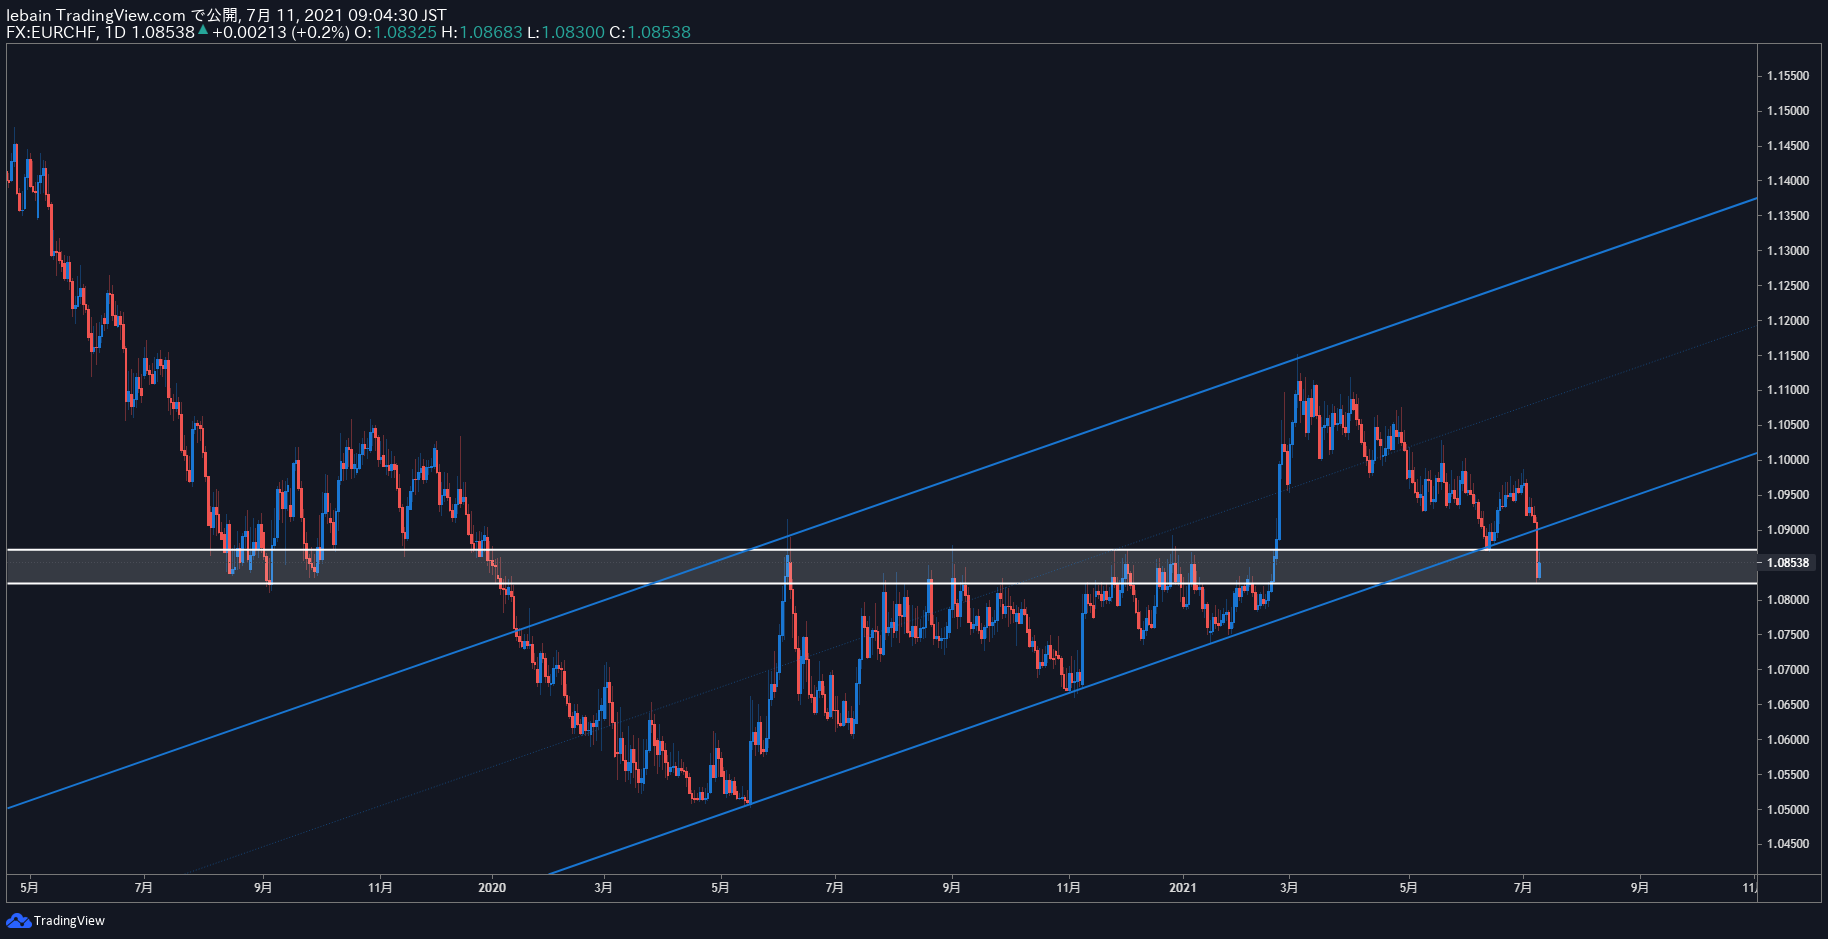Click the green up-arrow price change indicator
Viewport: 1828px width, 939px height.
(203, 31)
